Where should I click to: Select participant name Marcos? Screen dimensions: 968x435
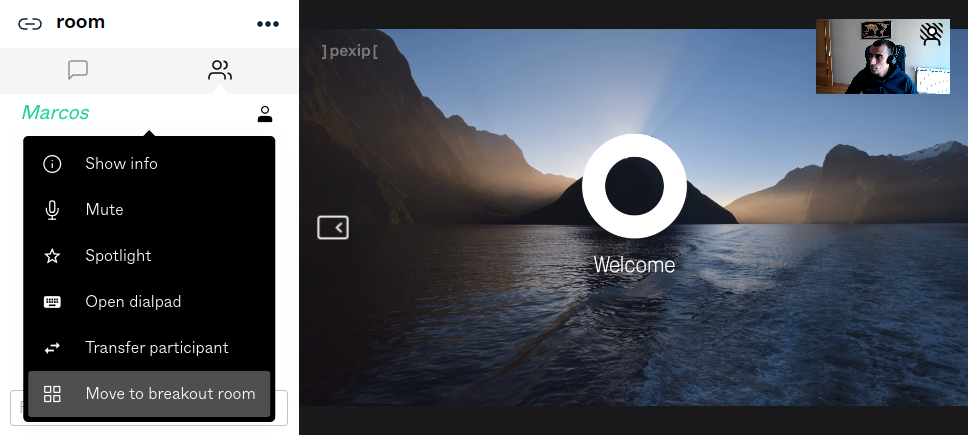(x=56, y=113)
